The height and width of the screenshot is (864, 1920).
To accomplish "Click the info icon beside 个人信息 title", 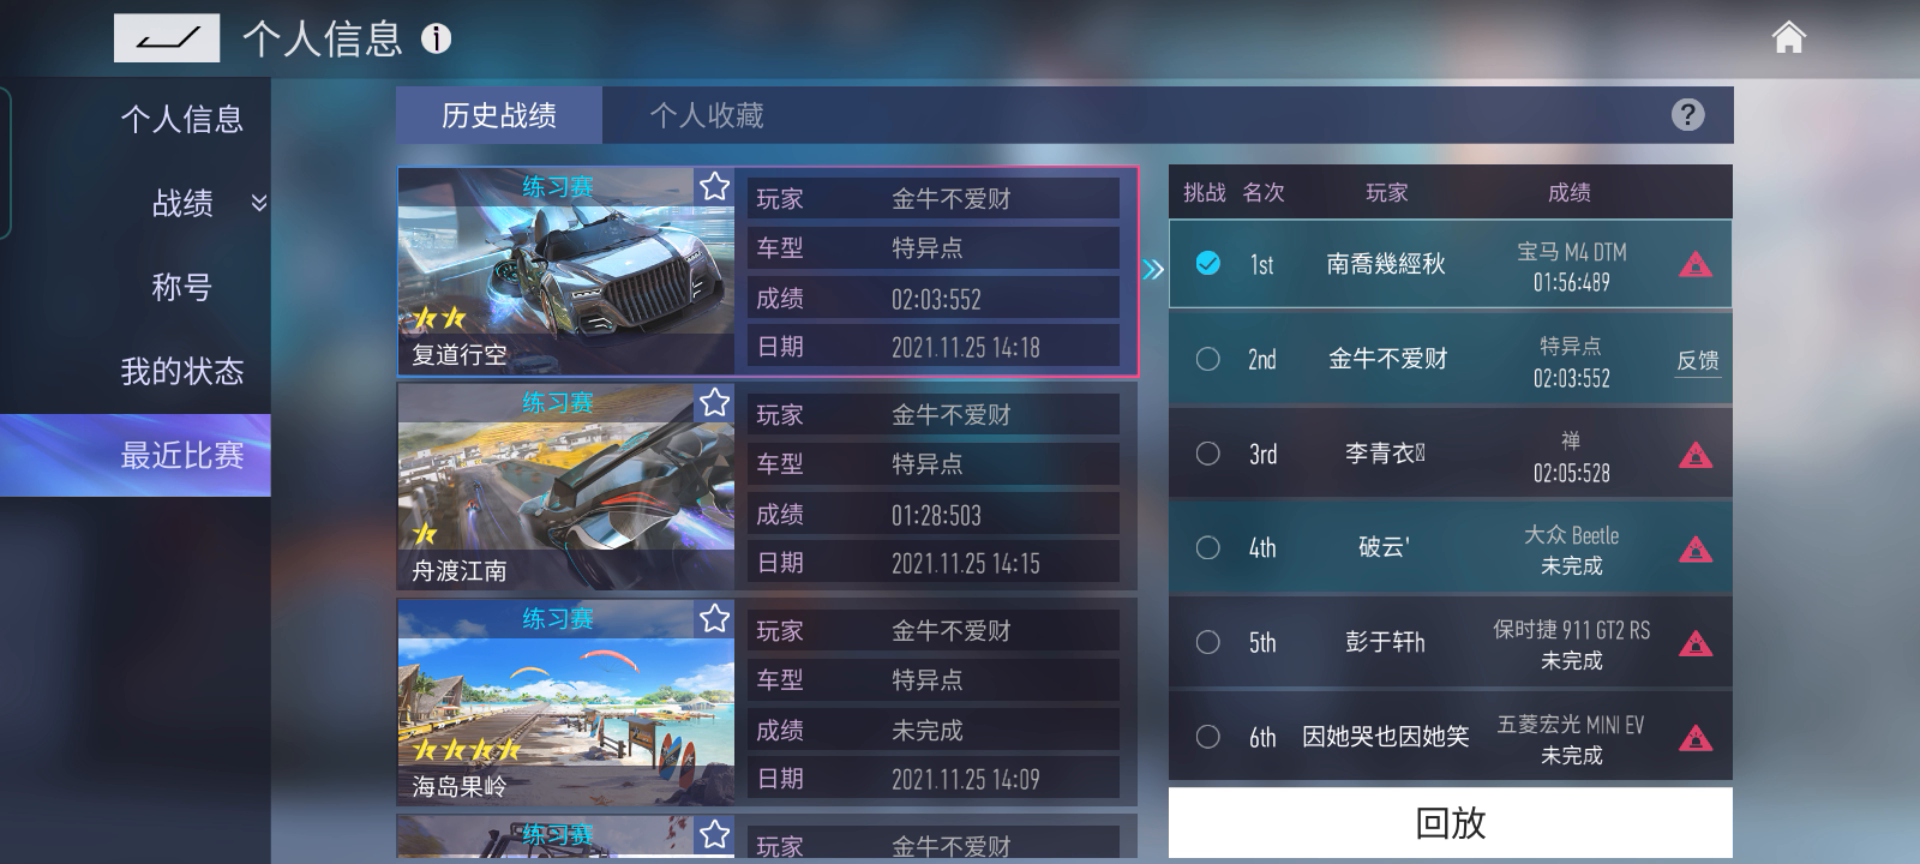I will 436,39.
